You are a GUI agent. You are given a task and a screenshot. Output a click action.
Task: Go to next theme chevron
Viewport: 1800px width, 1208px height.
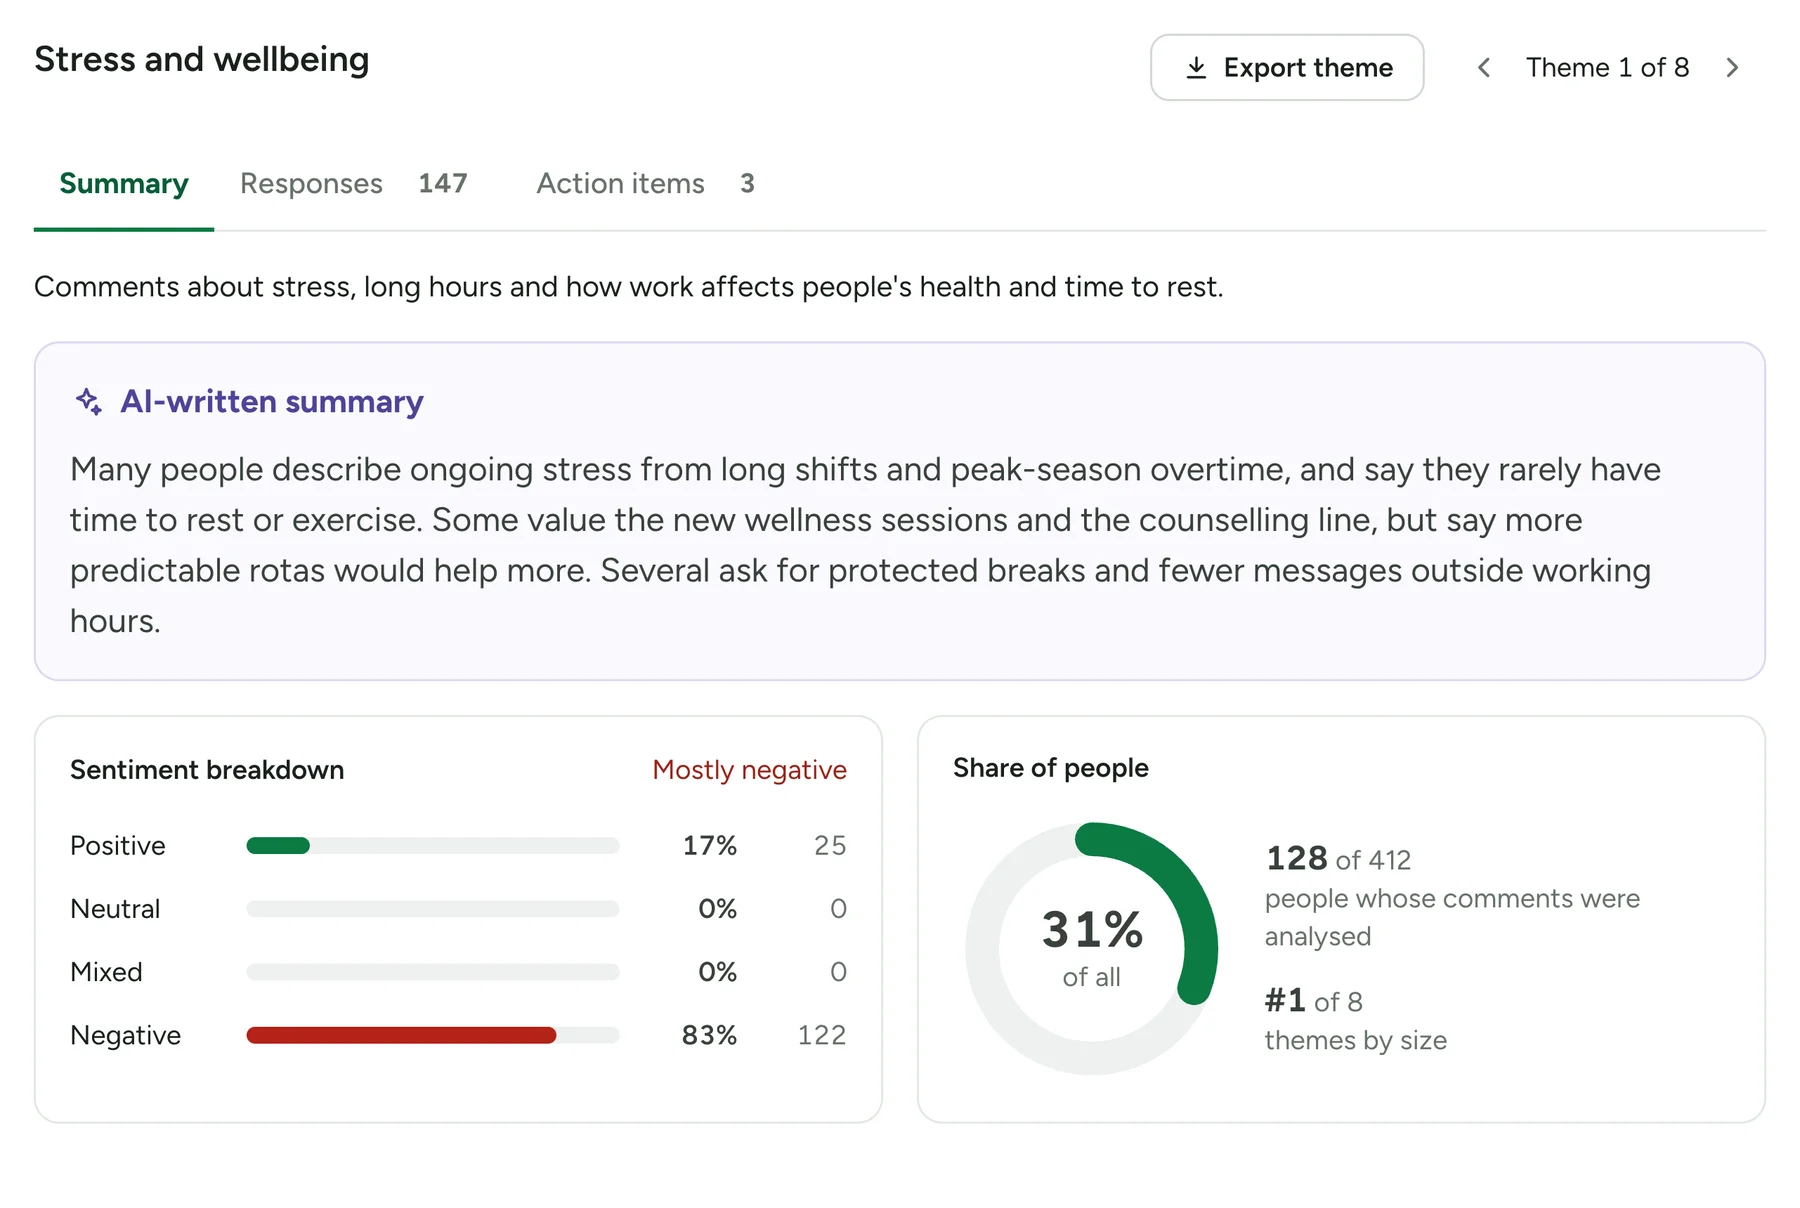pos(1732,68)
